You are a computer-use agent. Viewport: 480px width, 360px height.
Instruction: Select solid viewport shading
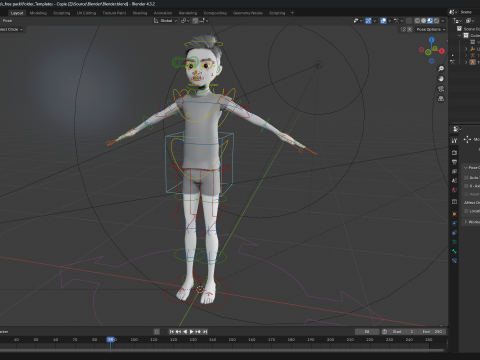(424, 21)
